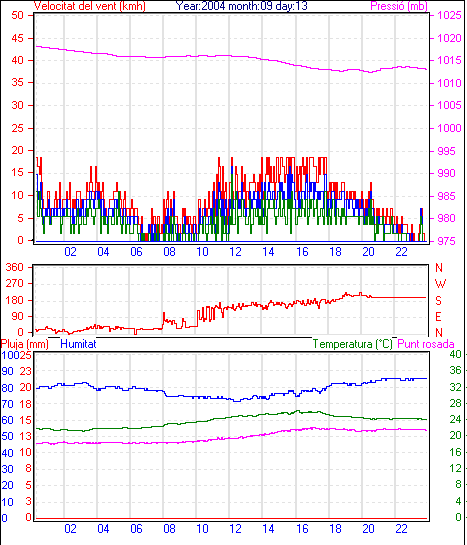Screen dimensions: 467x545
Task: Click the 'Punt rosada' legend label
Action: (x=426, y=344)
